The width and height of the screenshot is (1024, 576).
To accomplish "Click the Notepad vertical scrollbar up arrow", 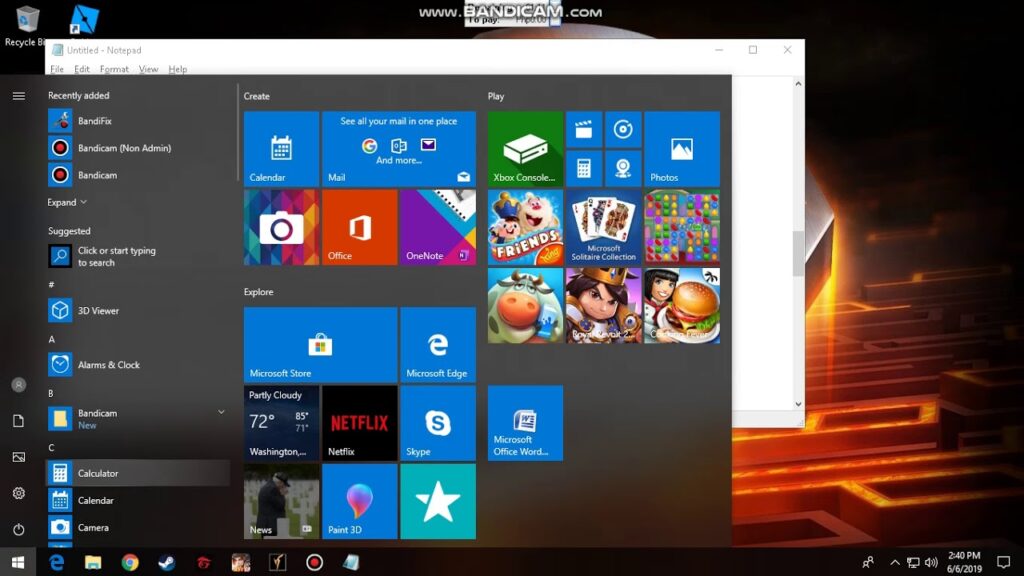I will (798, 84).
